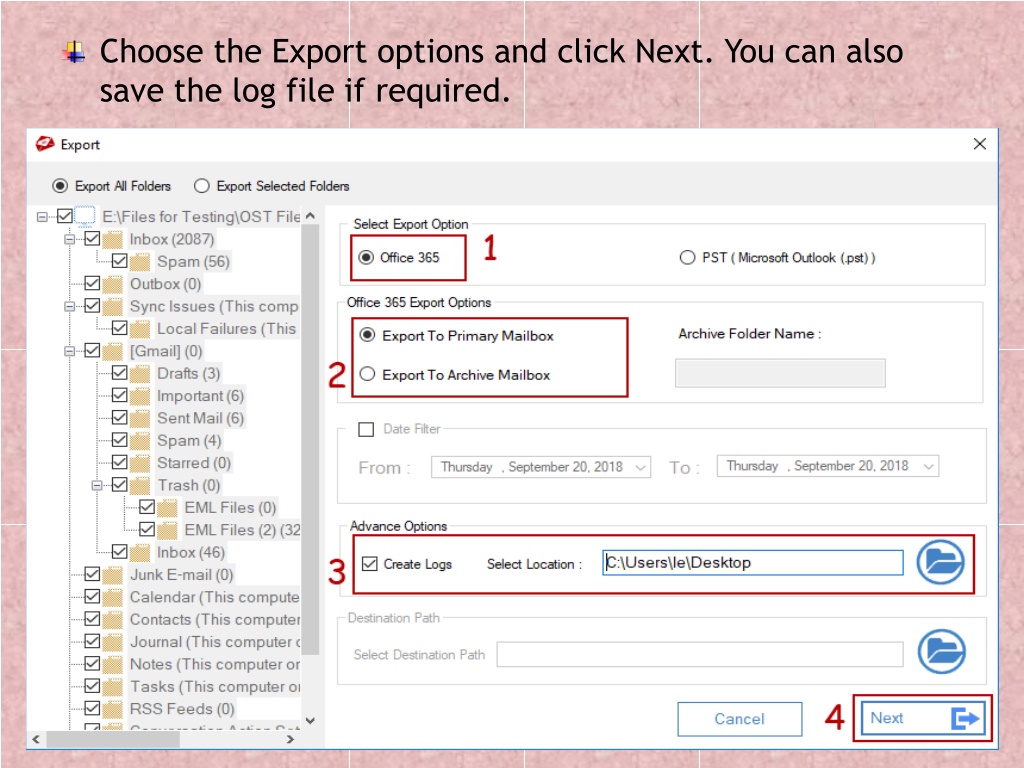Click the log Select Location path field
1024x768 pixels.
coord(753,562)
